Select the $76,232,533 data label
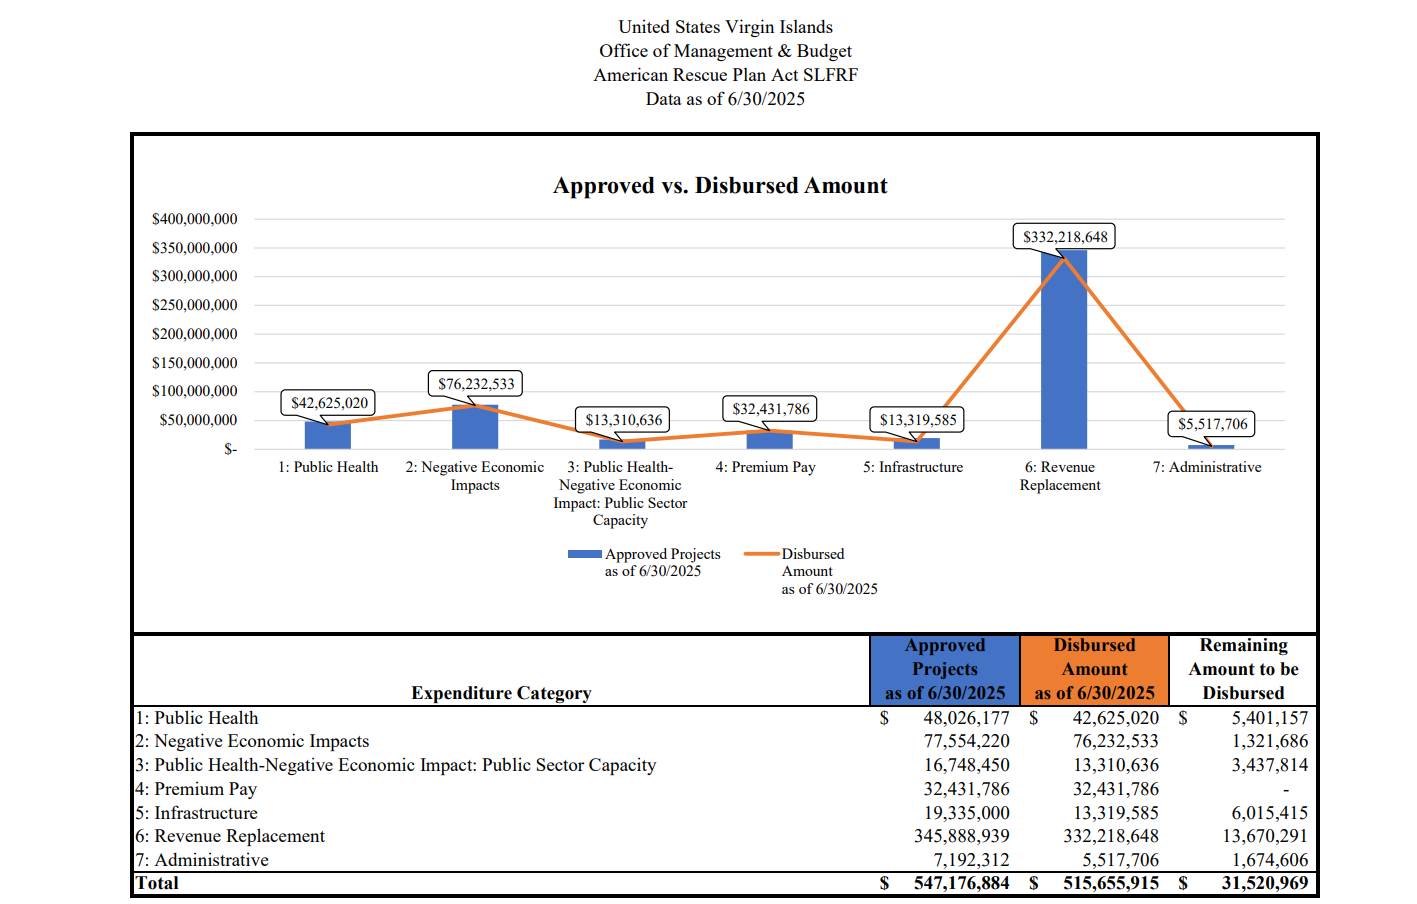The image size is (1417, 904). point(476,384)
